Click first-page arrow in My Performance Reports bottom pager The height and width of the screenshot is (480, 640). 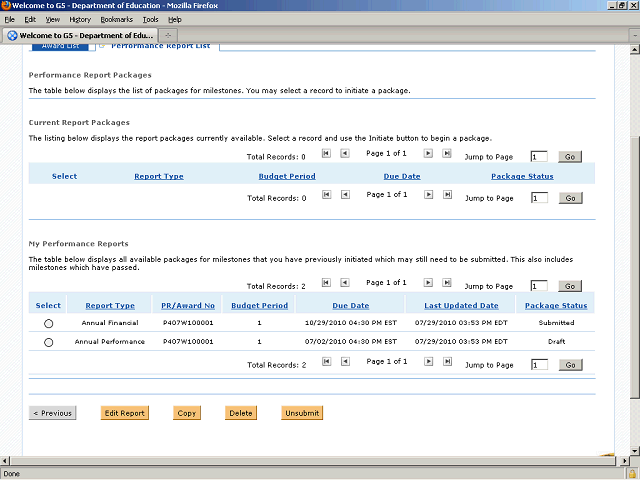click(326, 361)
